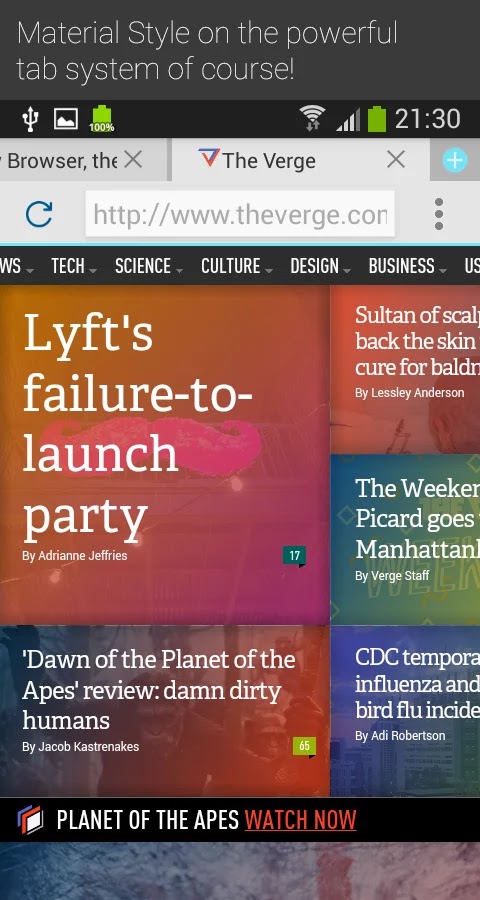Open the CDC influenza article tile
480x900 pixels.
[405, 711]
